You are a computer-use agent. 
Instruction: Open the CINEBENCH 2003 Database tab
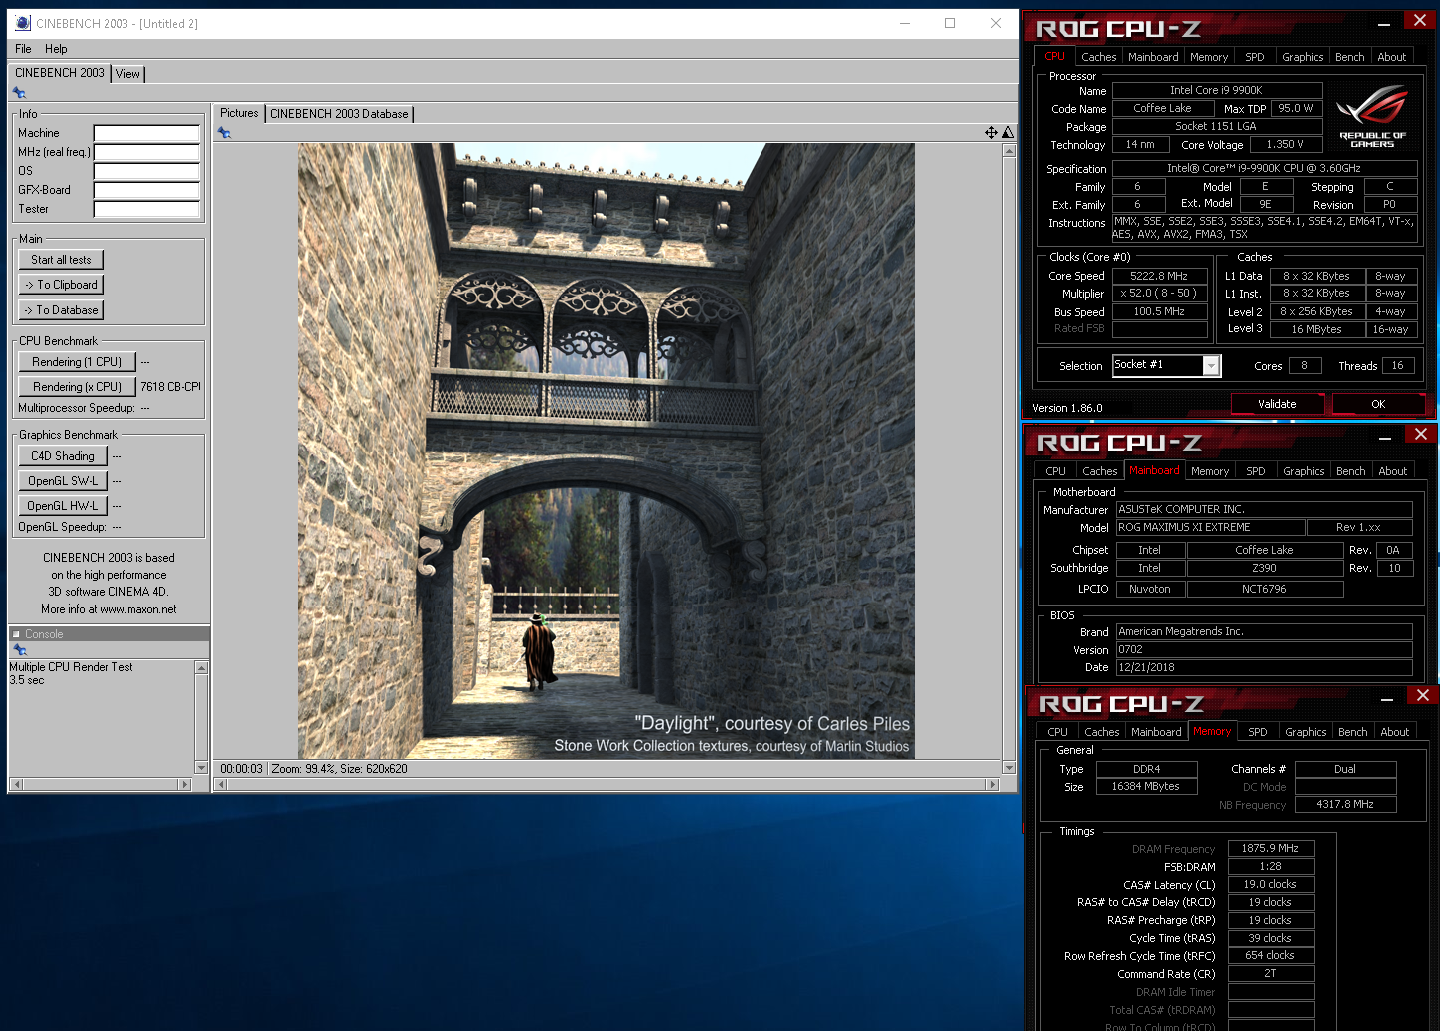pyautogui.click(x=339, y=114)
